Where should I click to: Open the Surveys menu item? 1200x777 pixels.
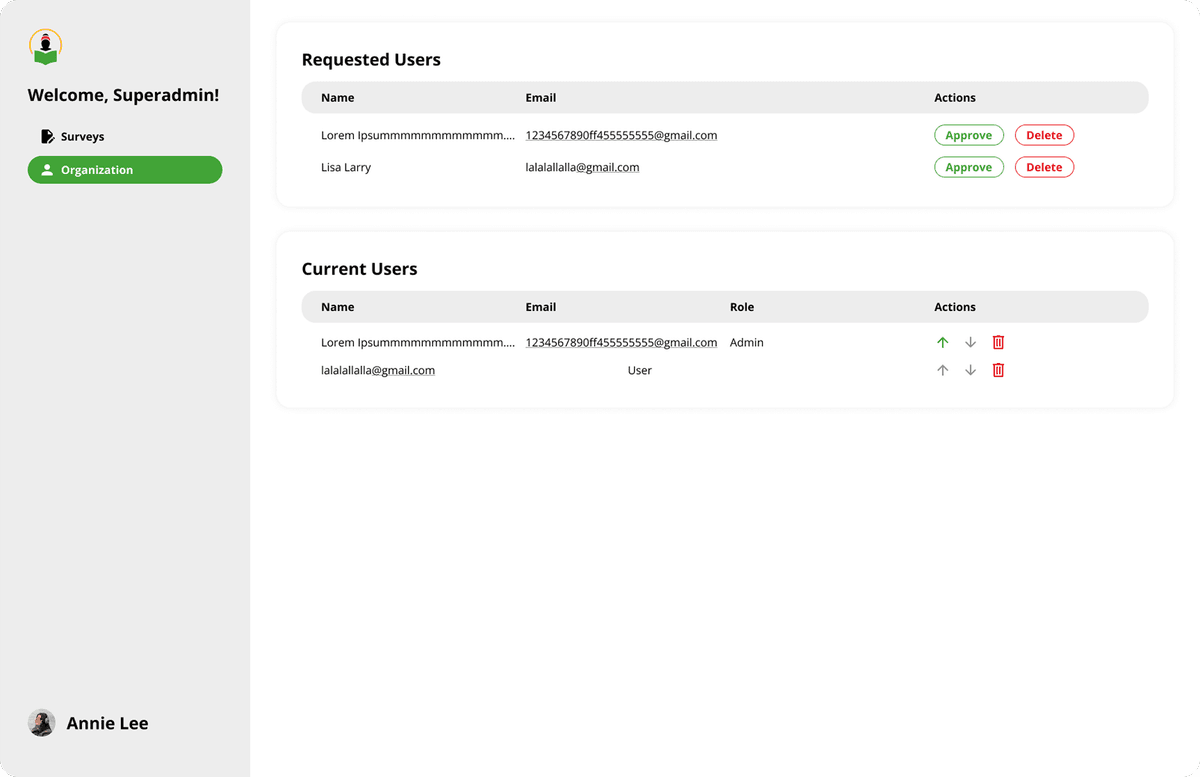[x=82, y=136]
